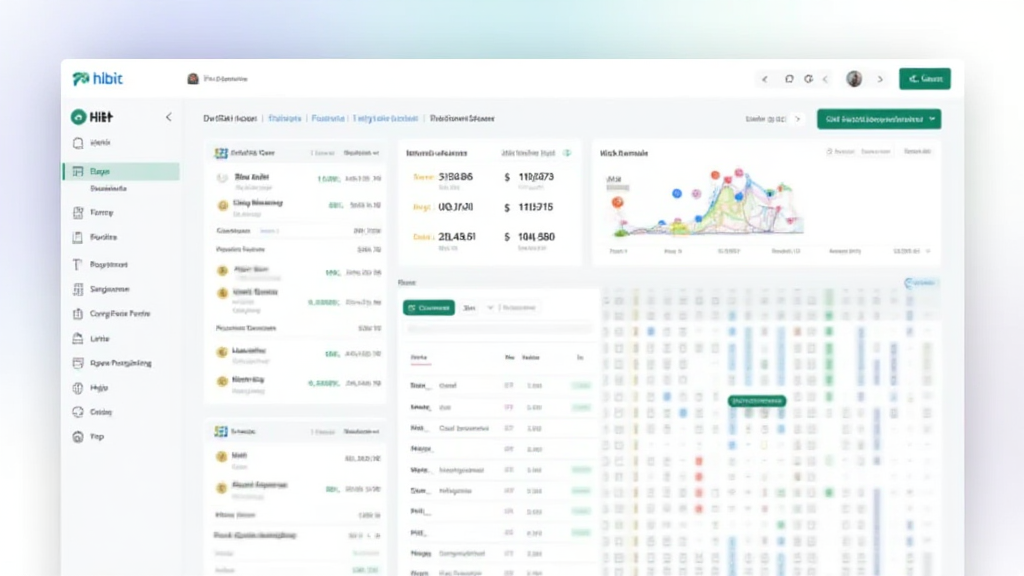Screen dimensions: 1024x576
Task: Open the wide green dropdown button below the header
Action: coord(878,119)
